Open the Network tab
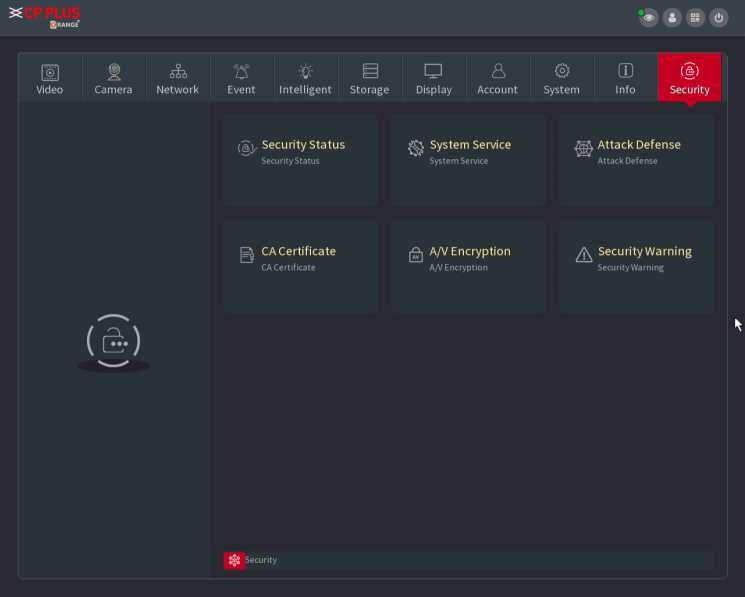745x597 pixels. [178, 78]
